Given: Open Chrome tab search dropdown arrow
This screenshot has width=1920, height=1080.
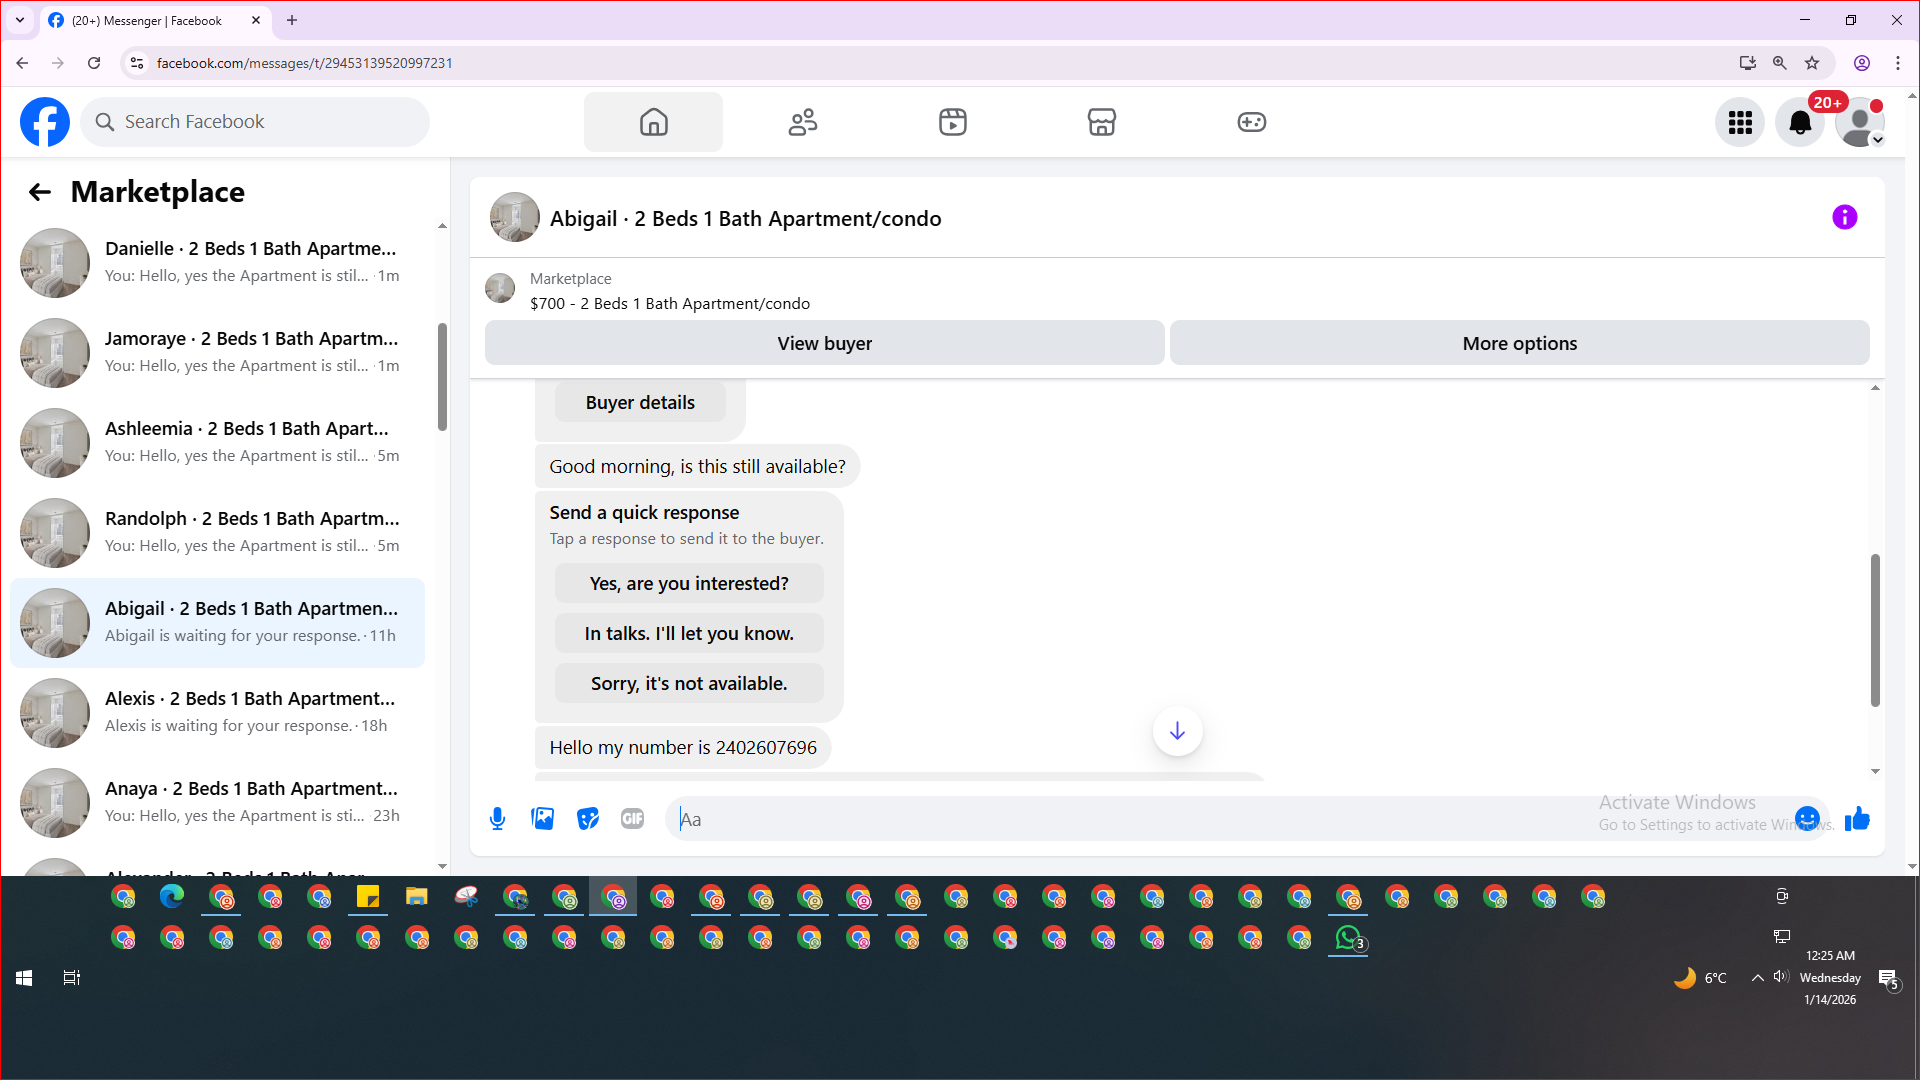Looking at the screenshot, I should [19, 20].
